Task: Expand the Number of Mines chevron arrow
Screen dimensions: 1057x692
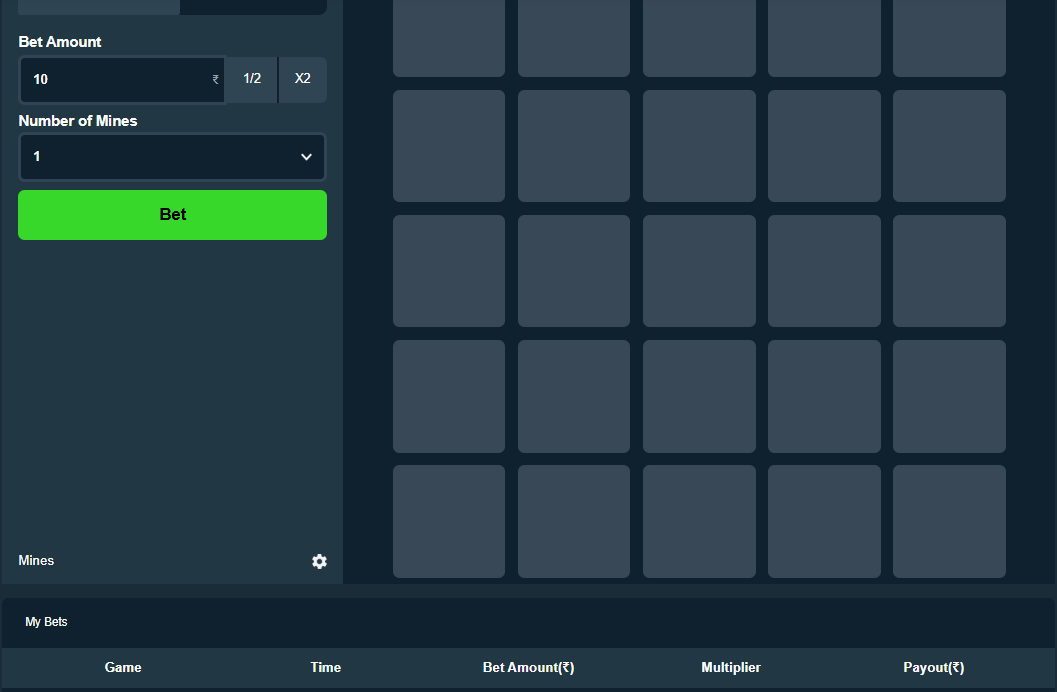Action: click(x=306, y=157)
